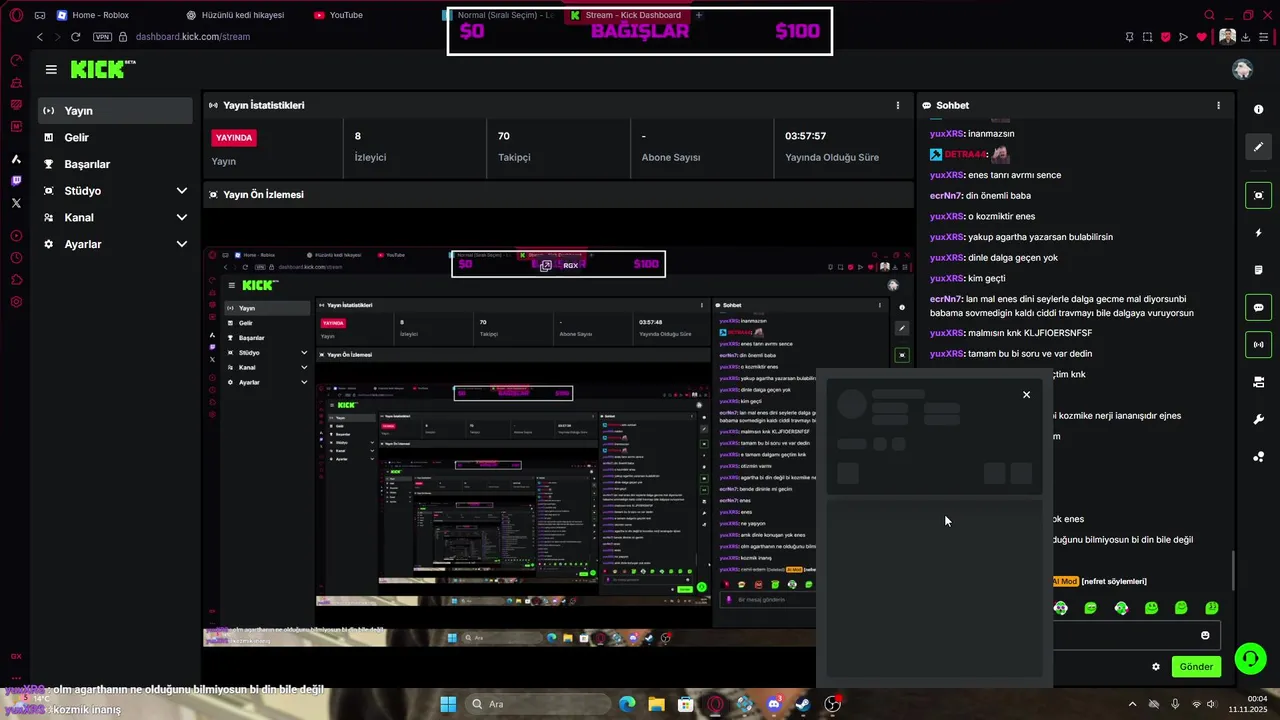1280x720 pixels.
Task: Click the pencil edit icon in right toolbar
Action: pyautogui.click(x=1258, y=146)
